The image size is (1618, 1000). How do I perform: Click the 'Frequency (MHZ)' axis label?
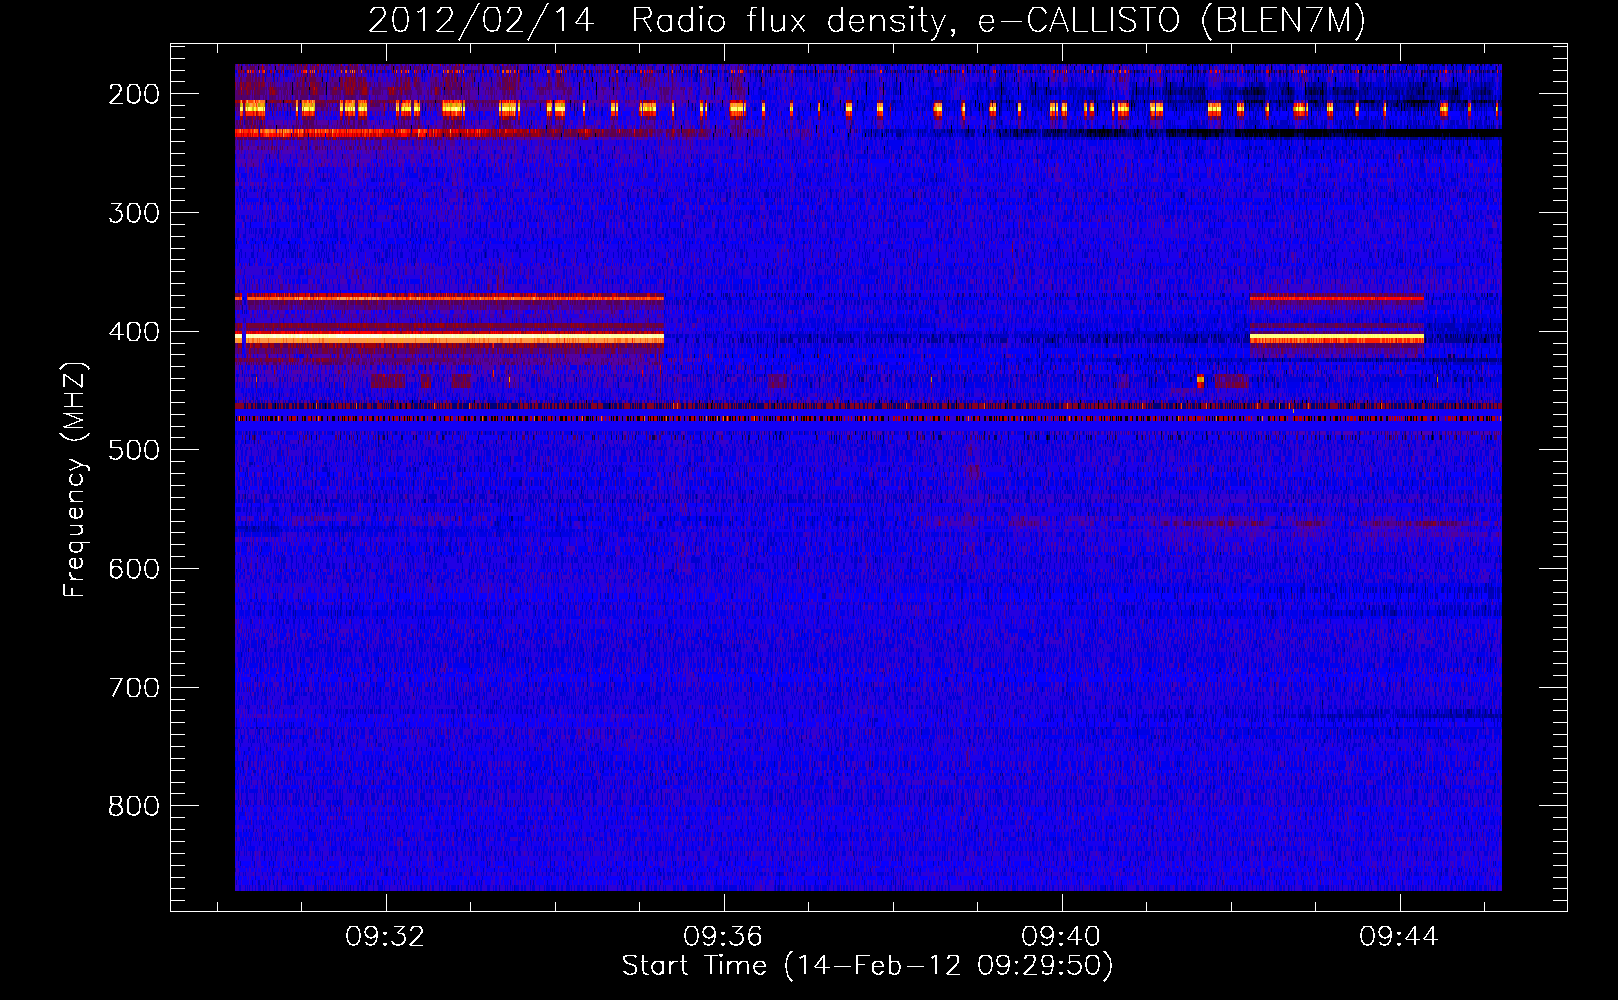pos(75,479)
